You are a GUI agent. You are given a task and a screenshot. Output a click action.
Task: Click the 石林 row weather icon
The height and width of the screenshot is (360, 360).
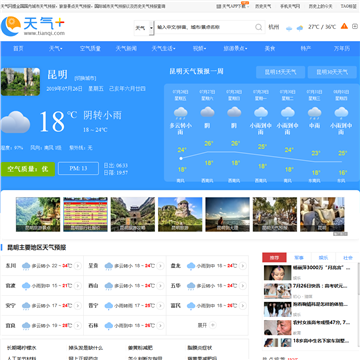pyautogui.click(x=109, y=326)
